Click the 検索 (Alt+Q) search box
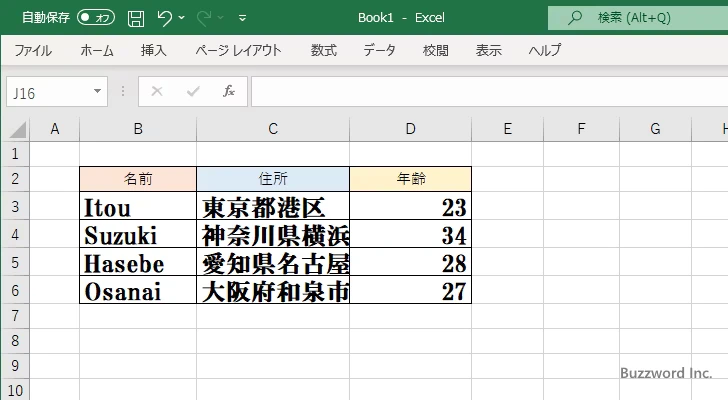 638,18
